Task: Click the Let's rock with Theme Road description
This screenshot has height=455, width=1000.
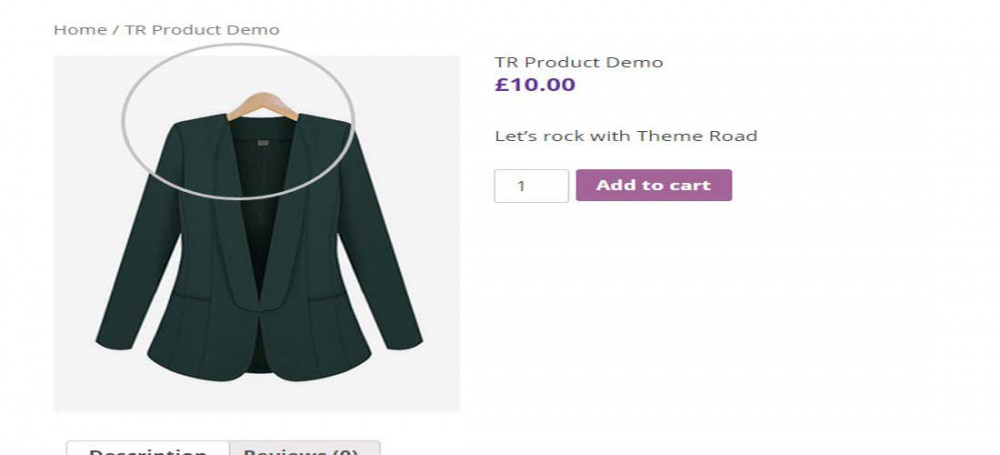Action: coord(626,136)
